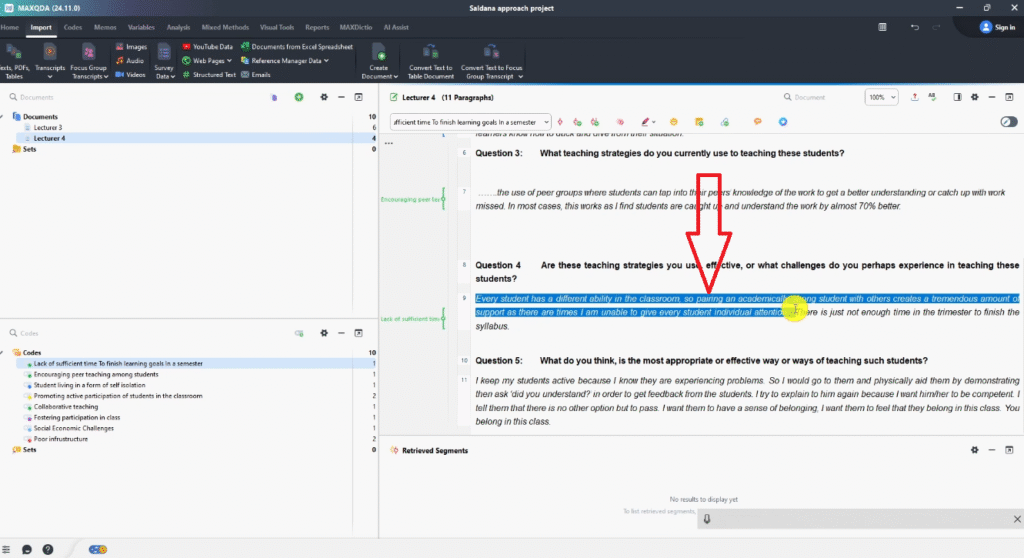Click the Emails import icon
Screen dimensions: 1024x558
coord(244,74)
